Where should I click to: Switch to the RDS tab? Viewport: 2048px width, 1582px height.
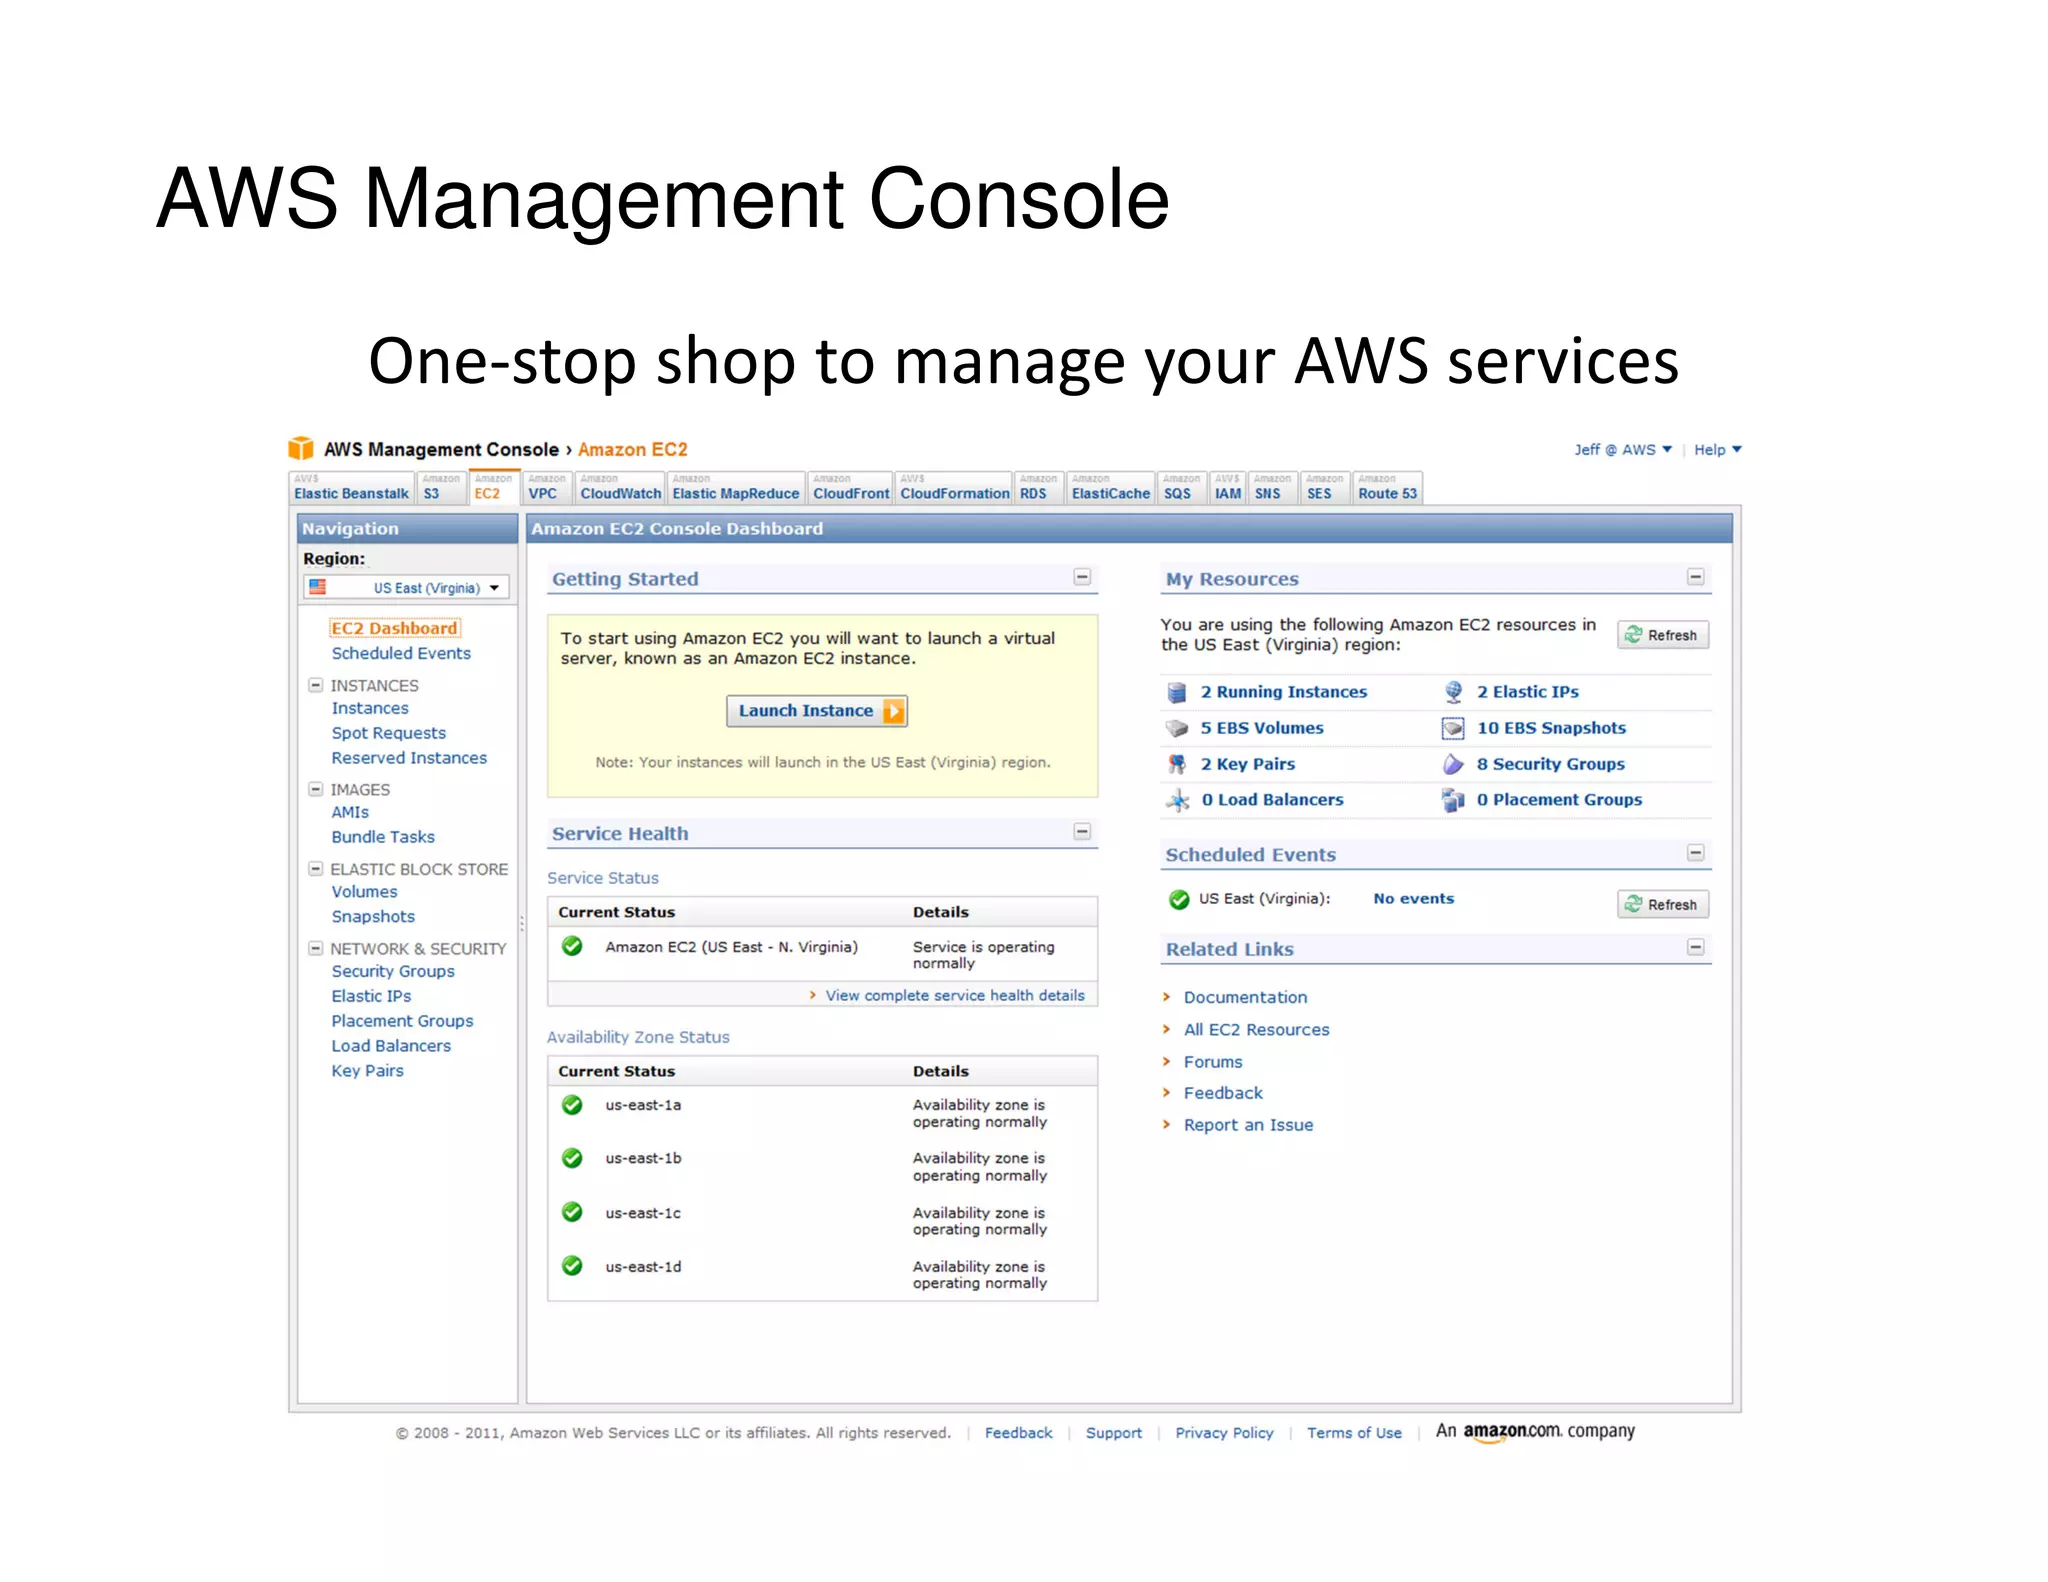coord(1039,488)
